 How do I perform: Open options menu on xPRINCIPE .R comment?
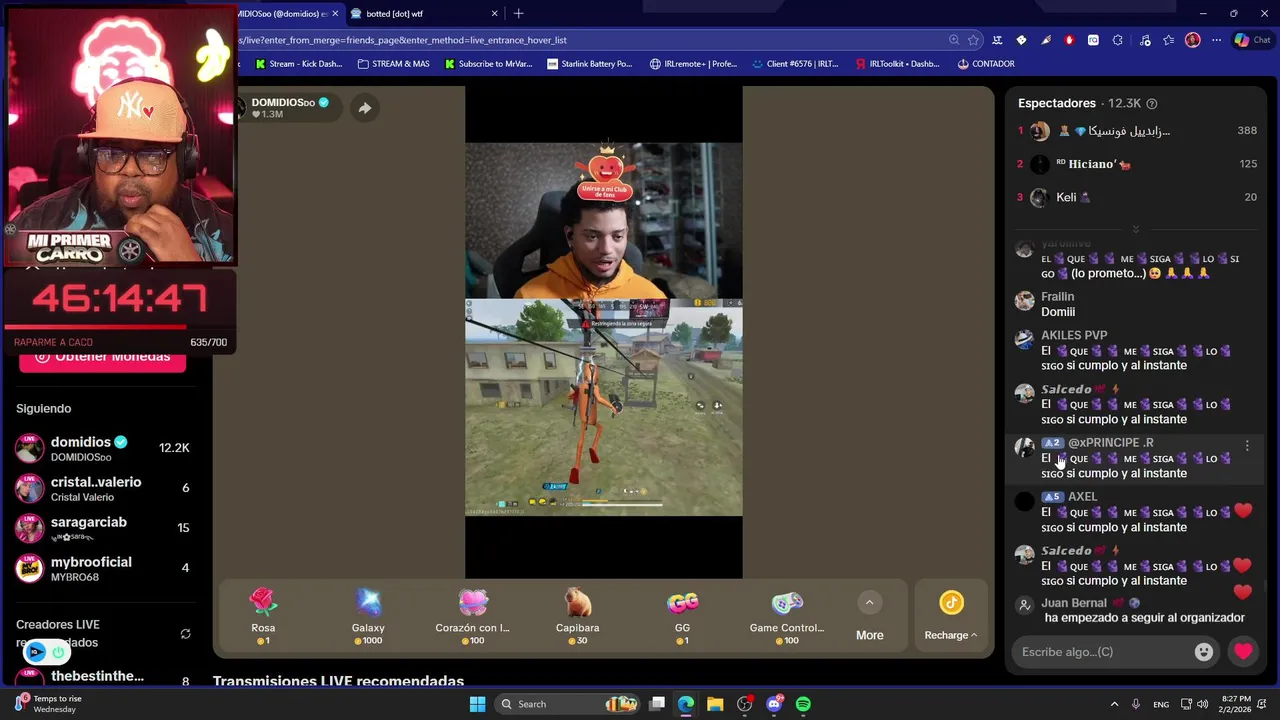coord(1246,446)
